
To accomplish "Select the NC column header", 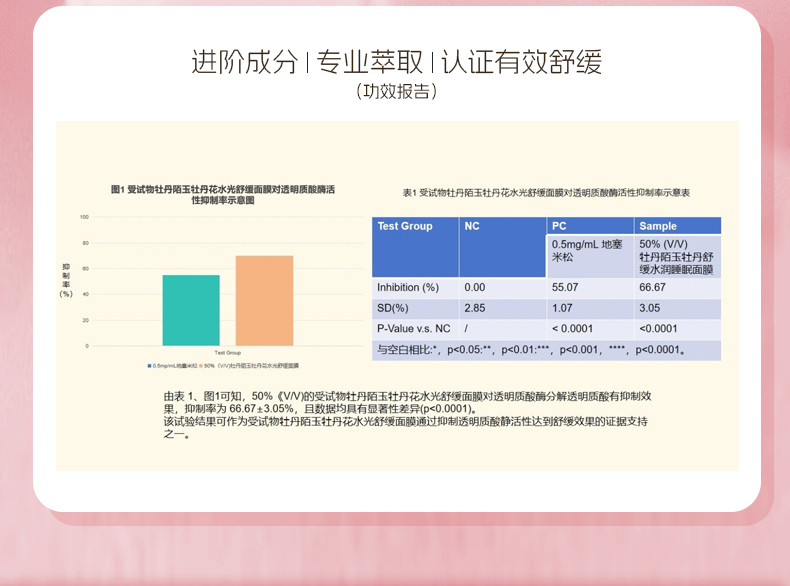I will point(472,226).
